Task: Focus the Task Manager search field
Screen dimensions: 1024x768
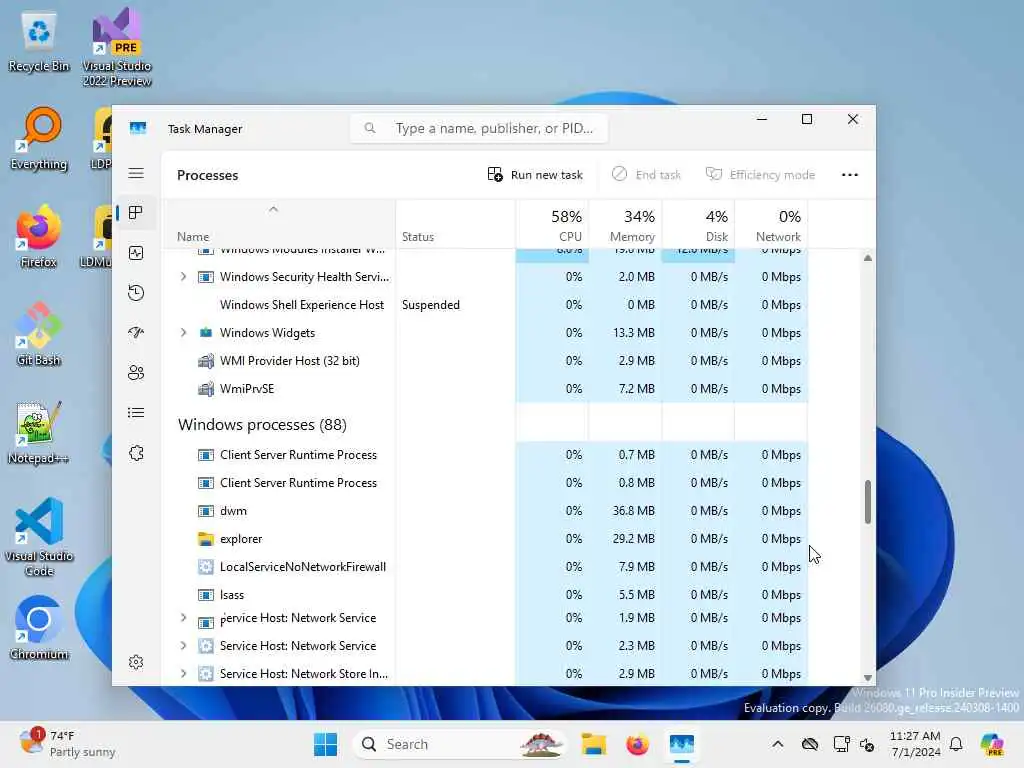Action: (x=479, y=128)
